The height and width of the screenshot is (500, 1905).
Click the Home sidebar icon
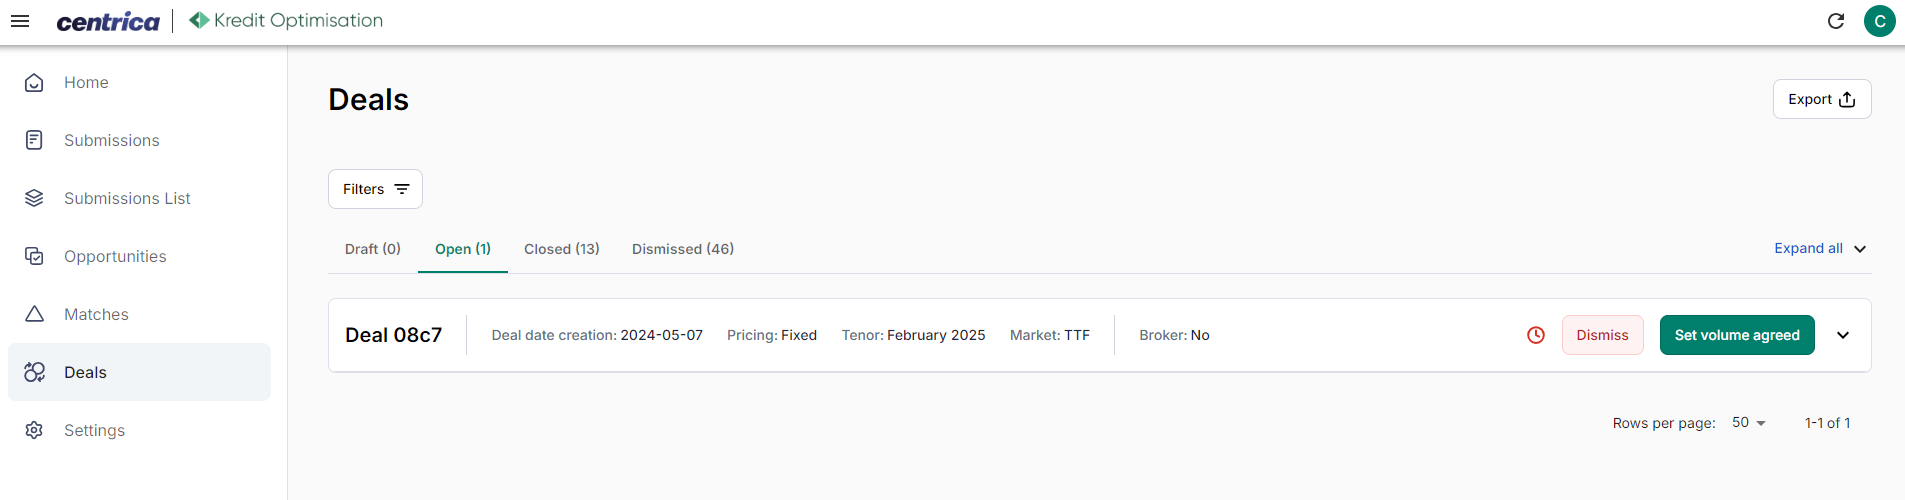tap(34, 83)
